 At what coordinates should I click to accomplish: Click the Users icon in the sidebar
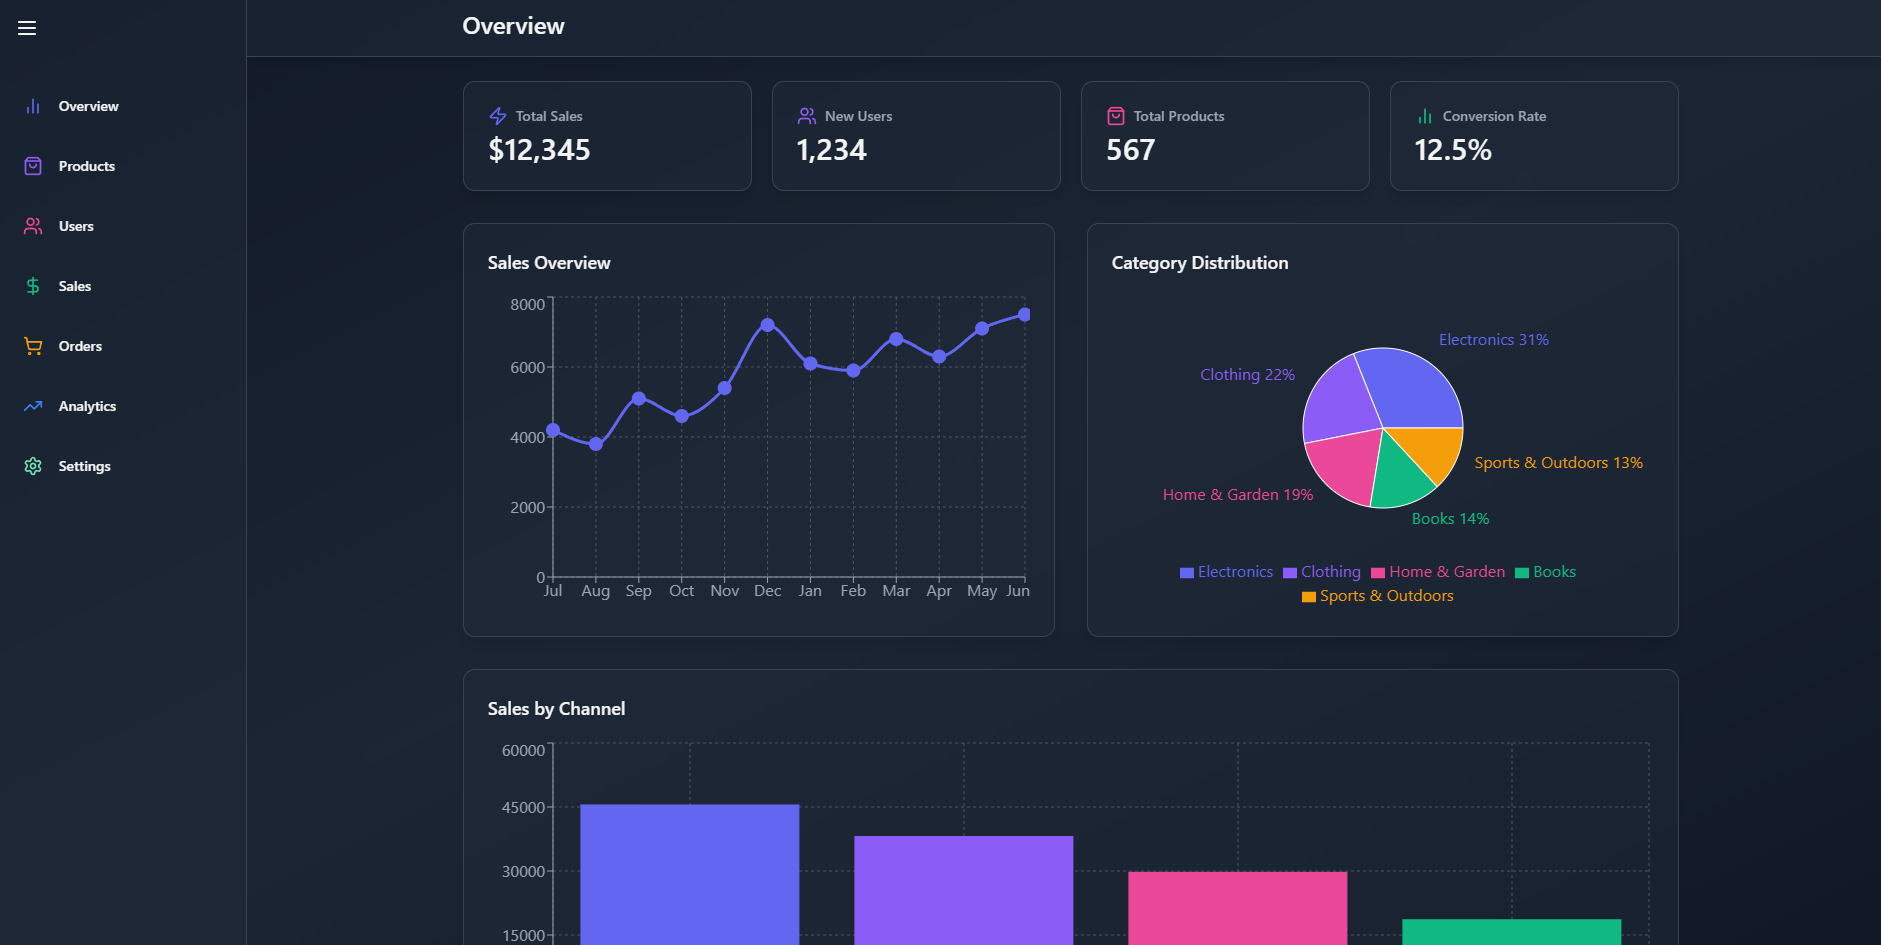[32, 226]
